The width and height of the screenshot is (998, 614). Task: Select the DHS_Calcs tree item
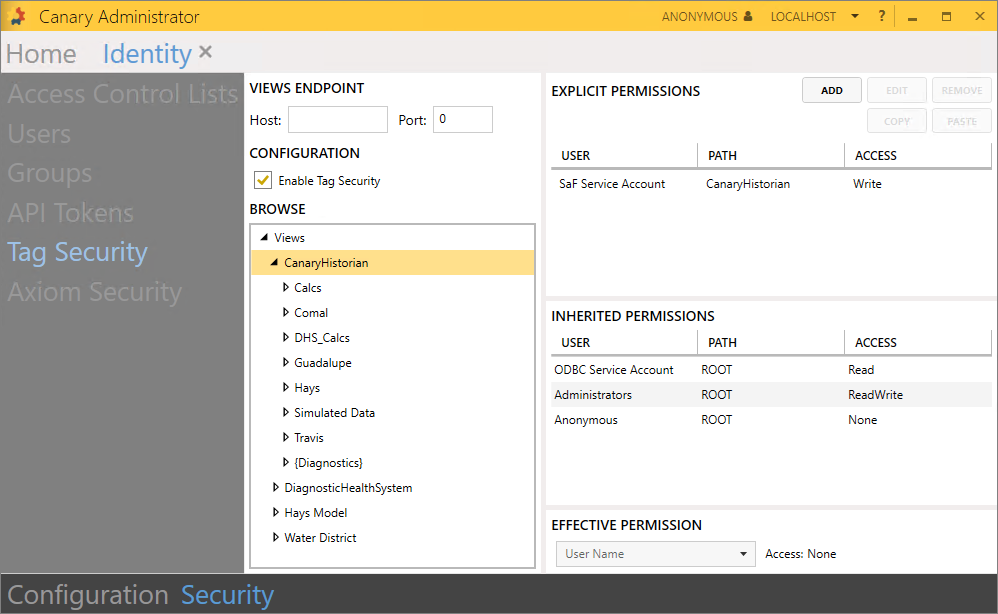point(322,338)
